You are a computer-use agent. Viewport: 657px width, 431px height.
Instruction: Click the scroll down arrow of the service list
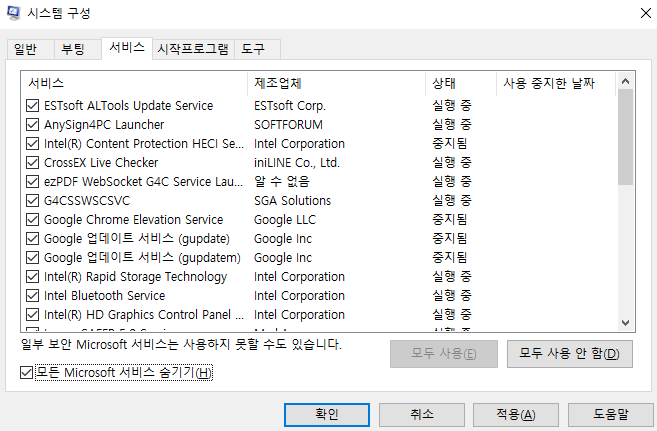[x=626, y=323]
